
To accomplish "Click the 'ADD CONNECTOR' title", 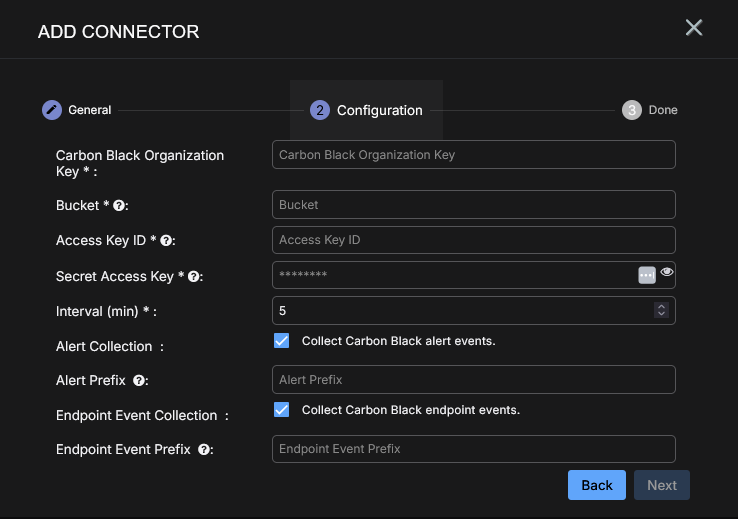I will (118, 32).
